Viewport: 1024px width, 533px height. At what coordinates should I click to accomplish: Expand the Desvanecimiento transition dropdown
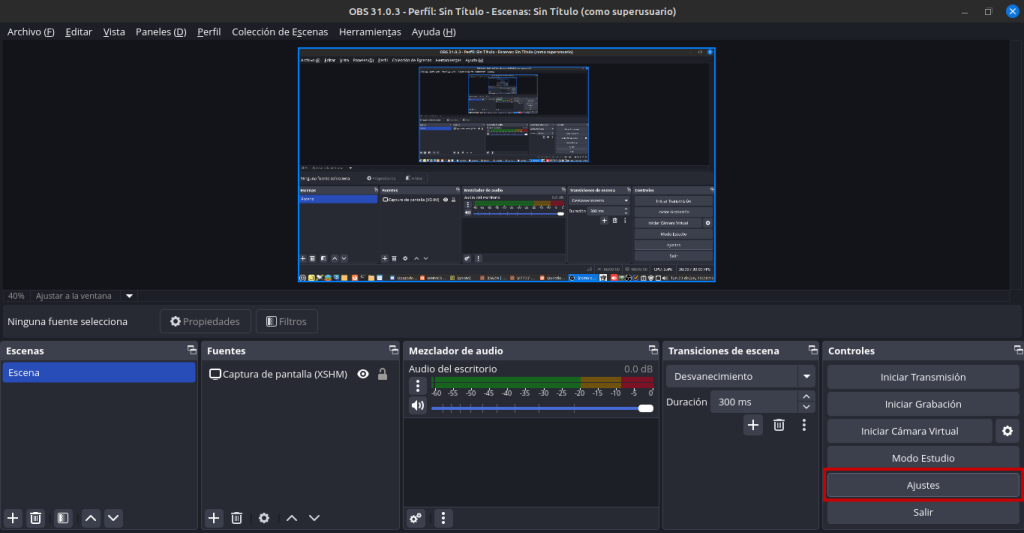pos(806,377)
